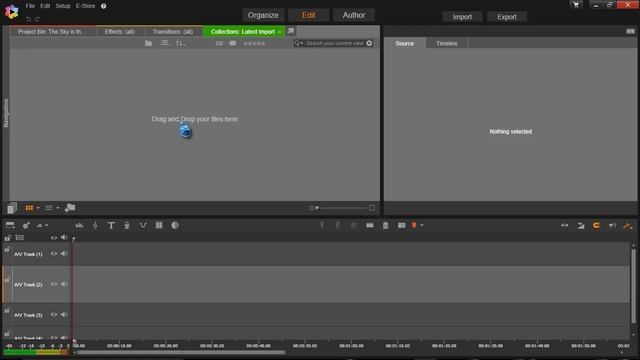Toggle the 3D filter in library
The width and height of the screenshot is (640, 360).
[219, 43]
